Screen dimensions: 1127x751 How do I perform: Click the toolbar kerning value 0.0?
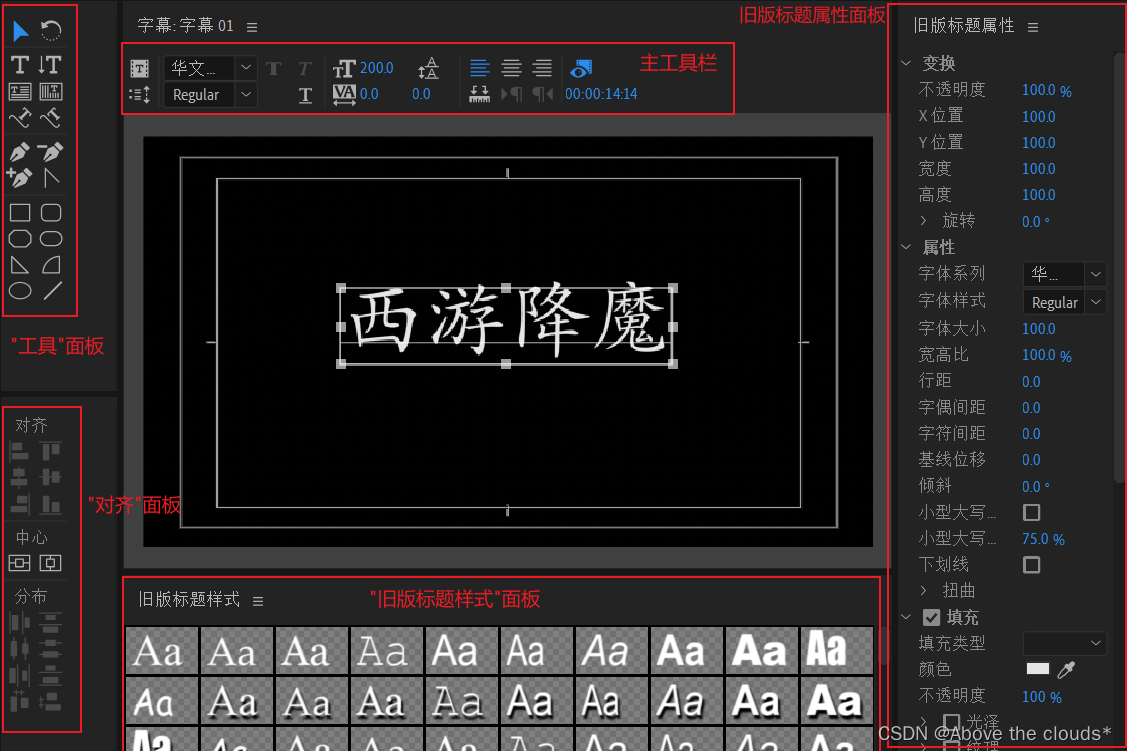coord(369,94)
